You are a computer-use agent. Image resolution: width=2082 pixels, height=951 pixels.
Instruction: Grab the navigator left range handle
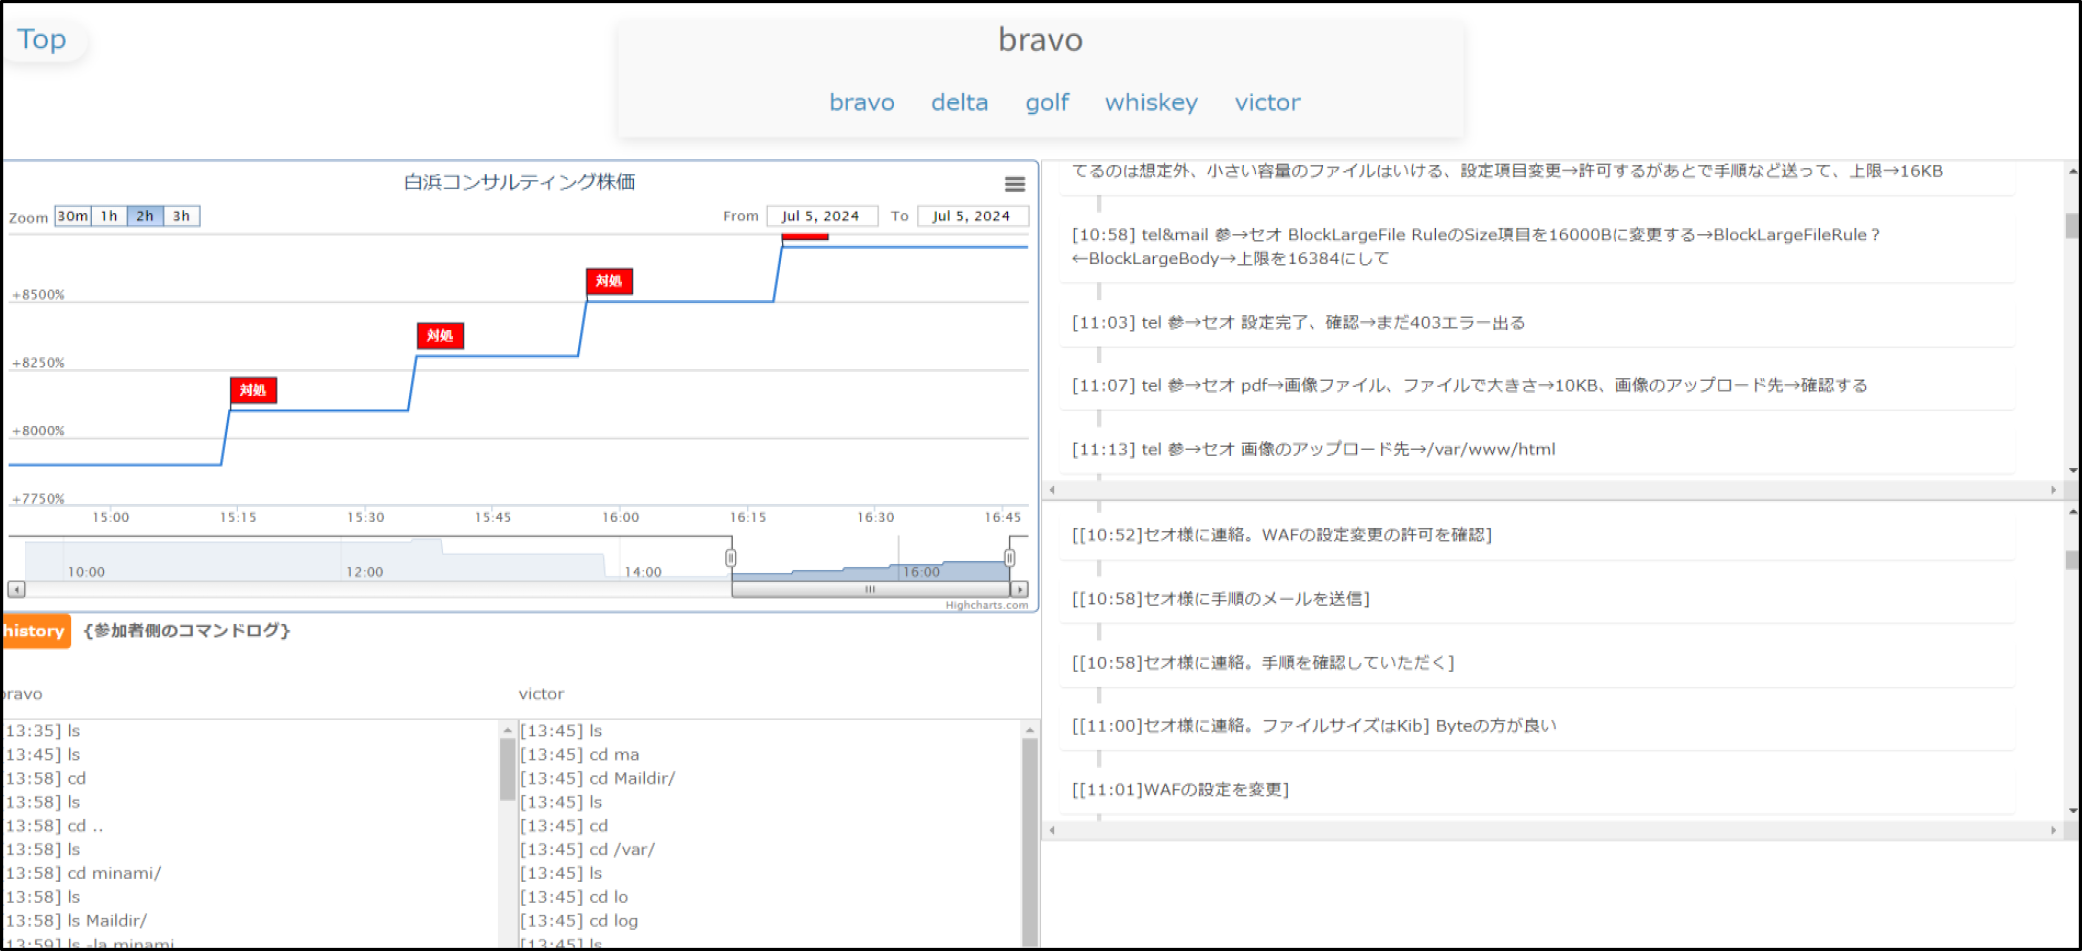click(x=731, y=558)
